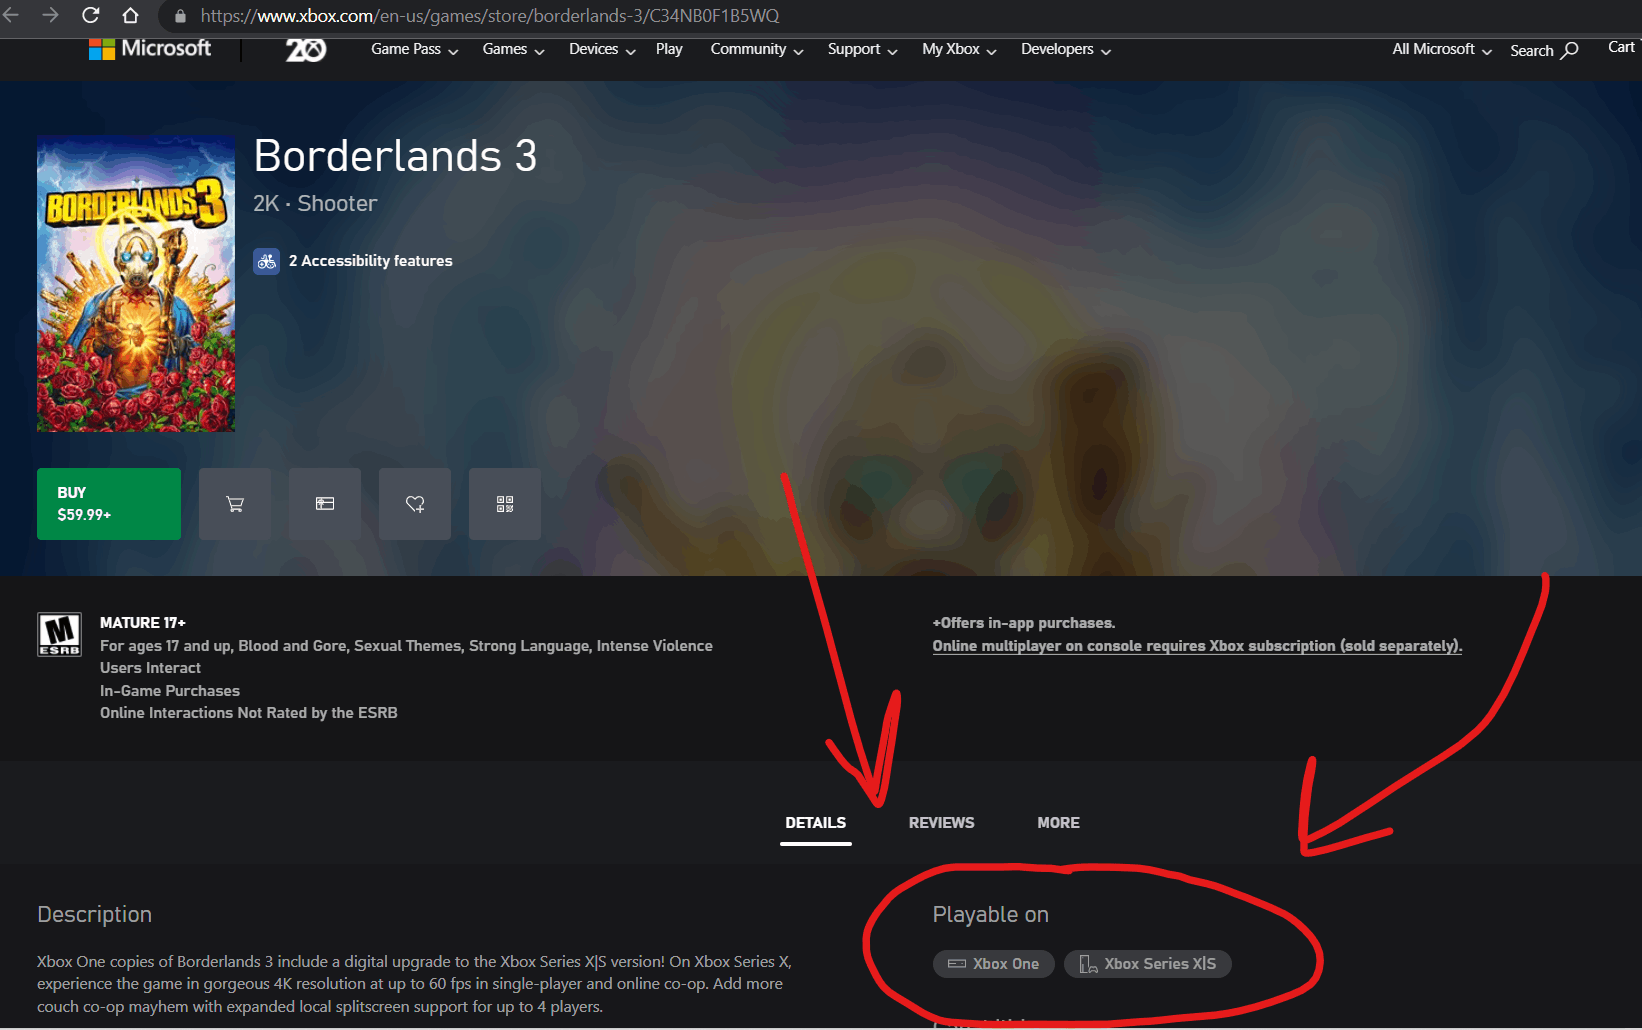
Task: Open the Microsoft logo link
Action: coord(150,48)
